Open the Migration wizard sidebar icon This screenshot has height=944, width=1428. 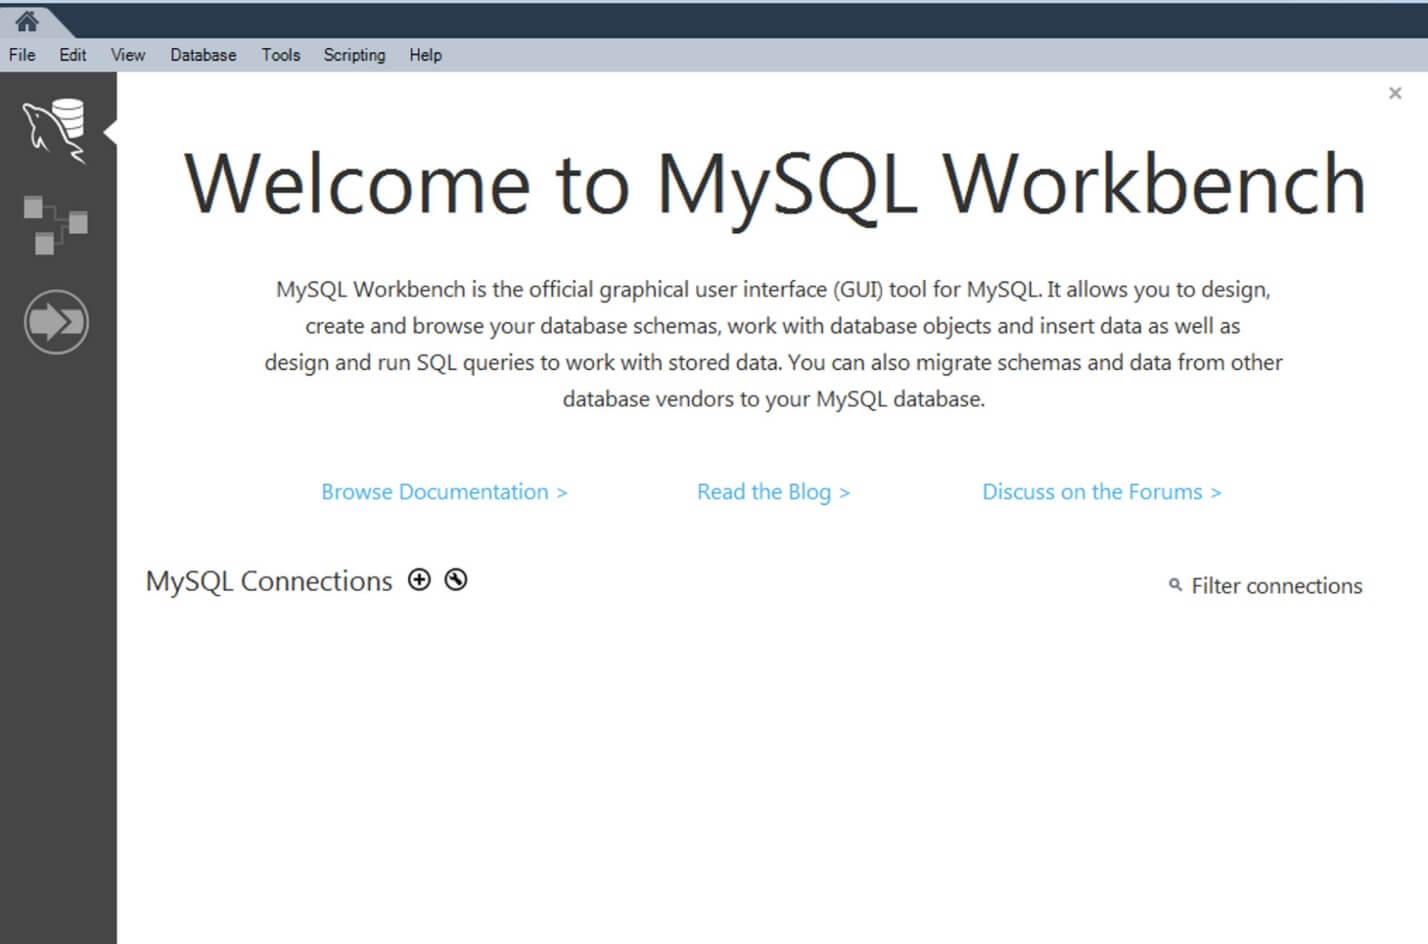click(56, 322)
